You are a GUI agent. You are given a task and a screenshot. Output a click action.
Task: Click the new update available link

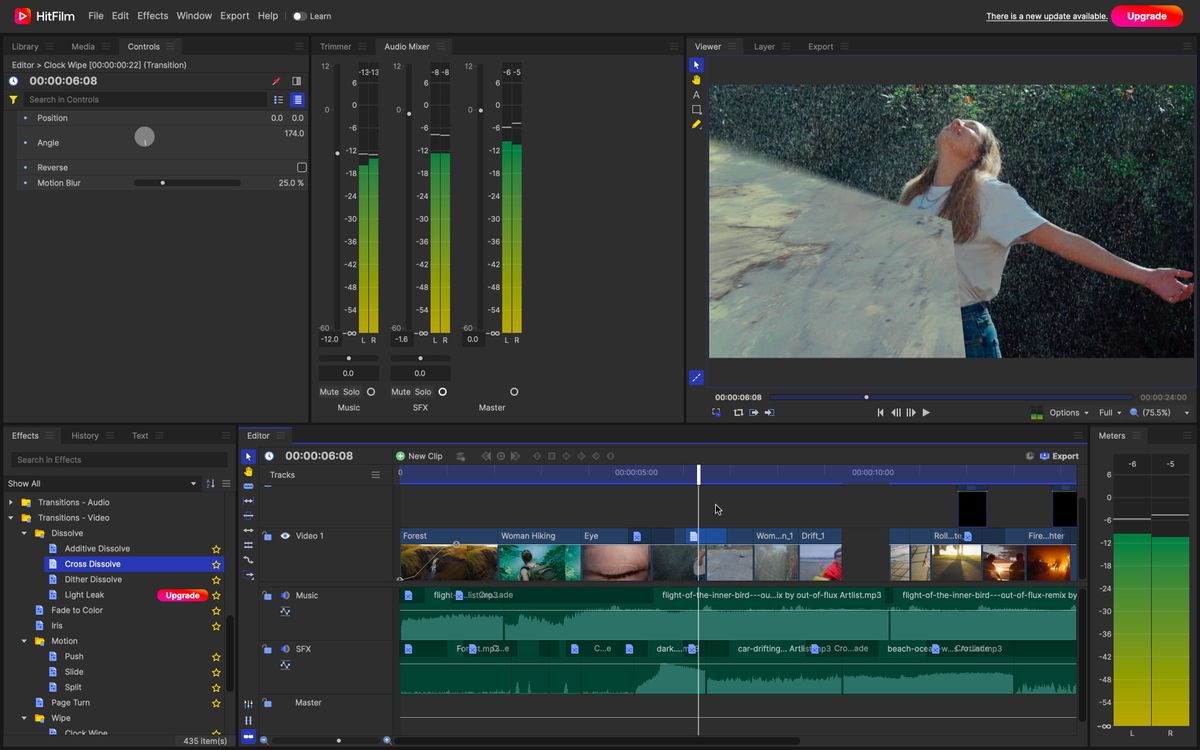click(1045, 16)
